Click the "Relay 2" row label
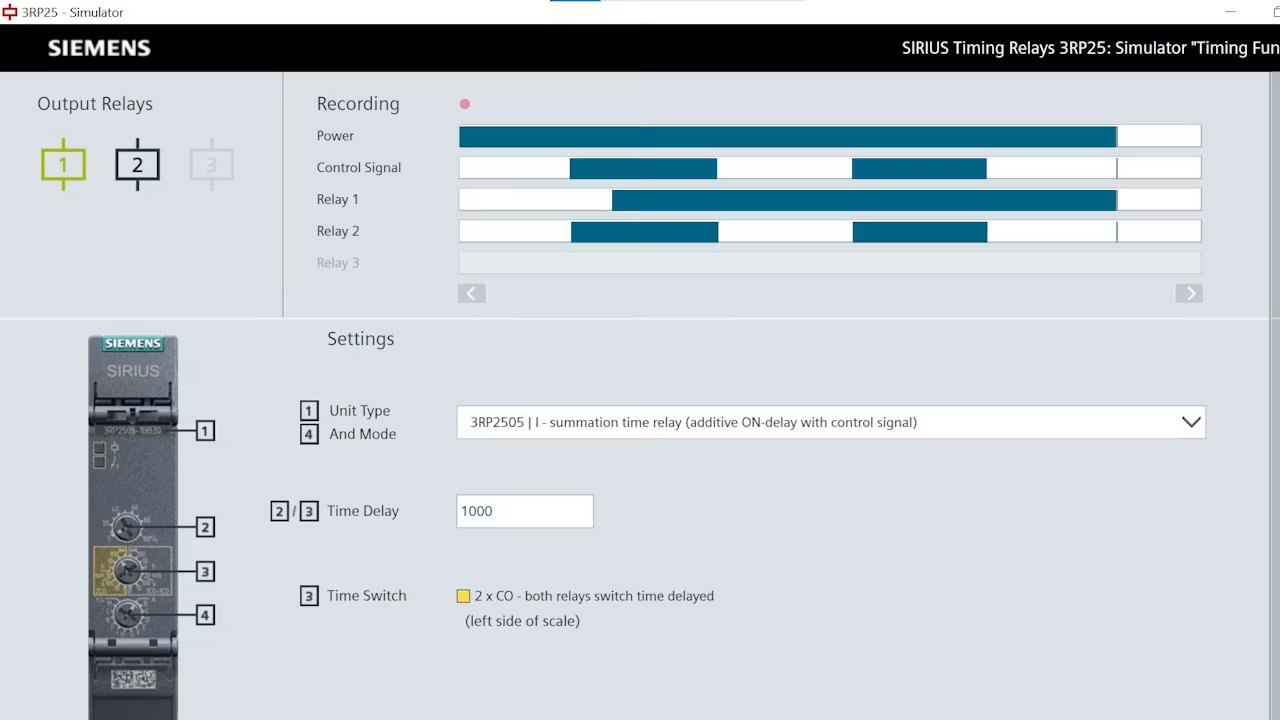 tap(338, 231)
